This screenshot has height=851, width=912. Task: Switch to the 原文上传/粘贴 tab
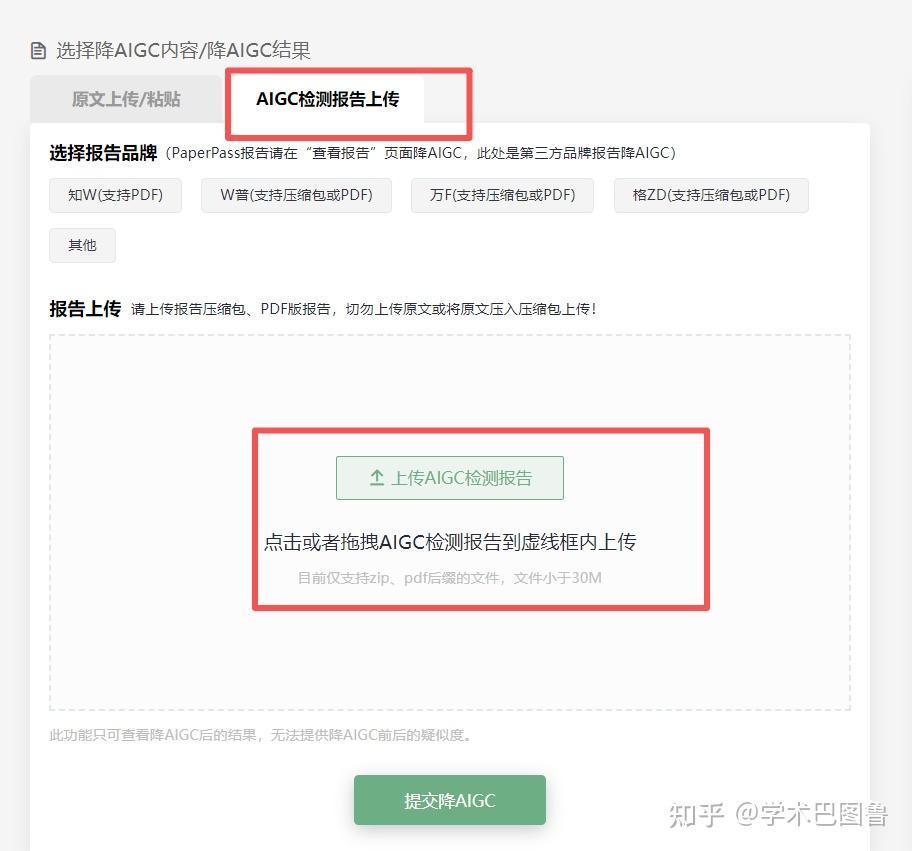[x=126, y=99]
